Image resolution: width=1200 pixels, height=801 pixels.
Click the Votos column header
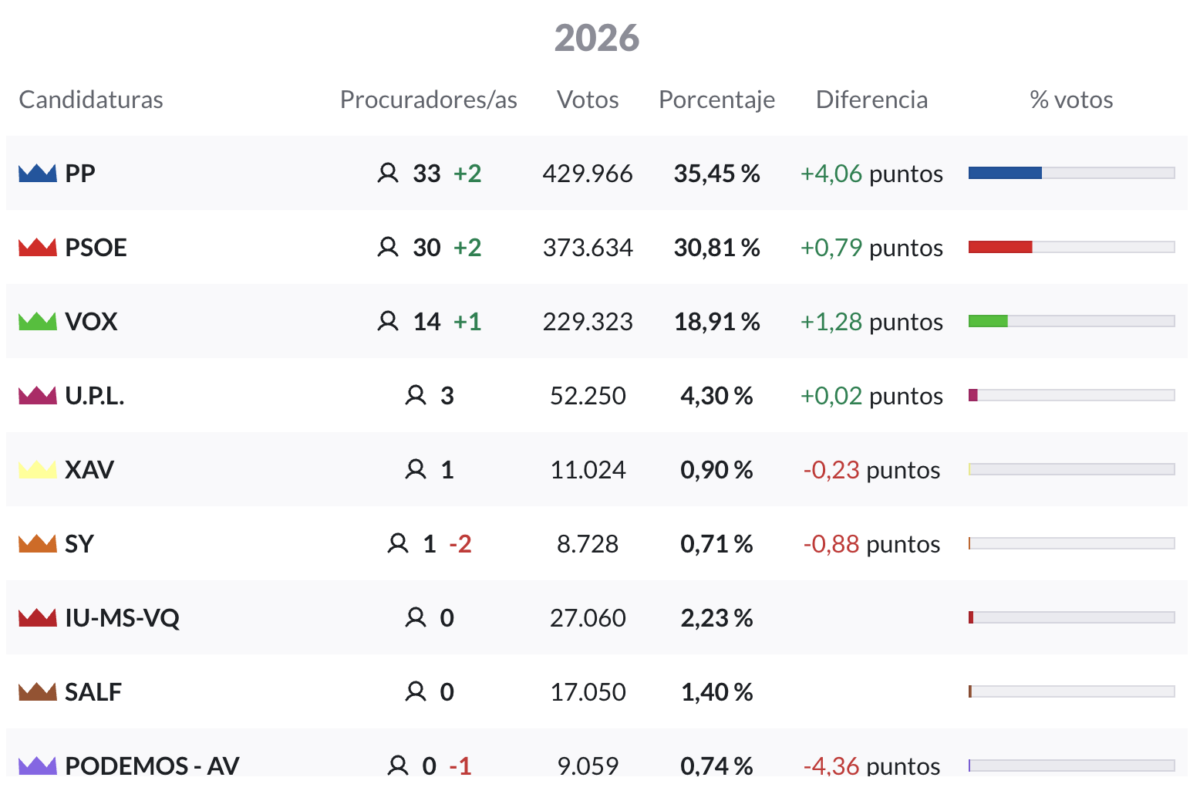pos(588,100)
